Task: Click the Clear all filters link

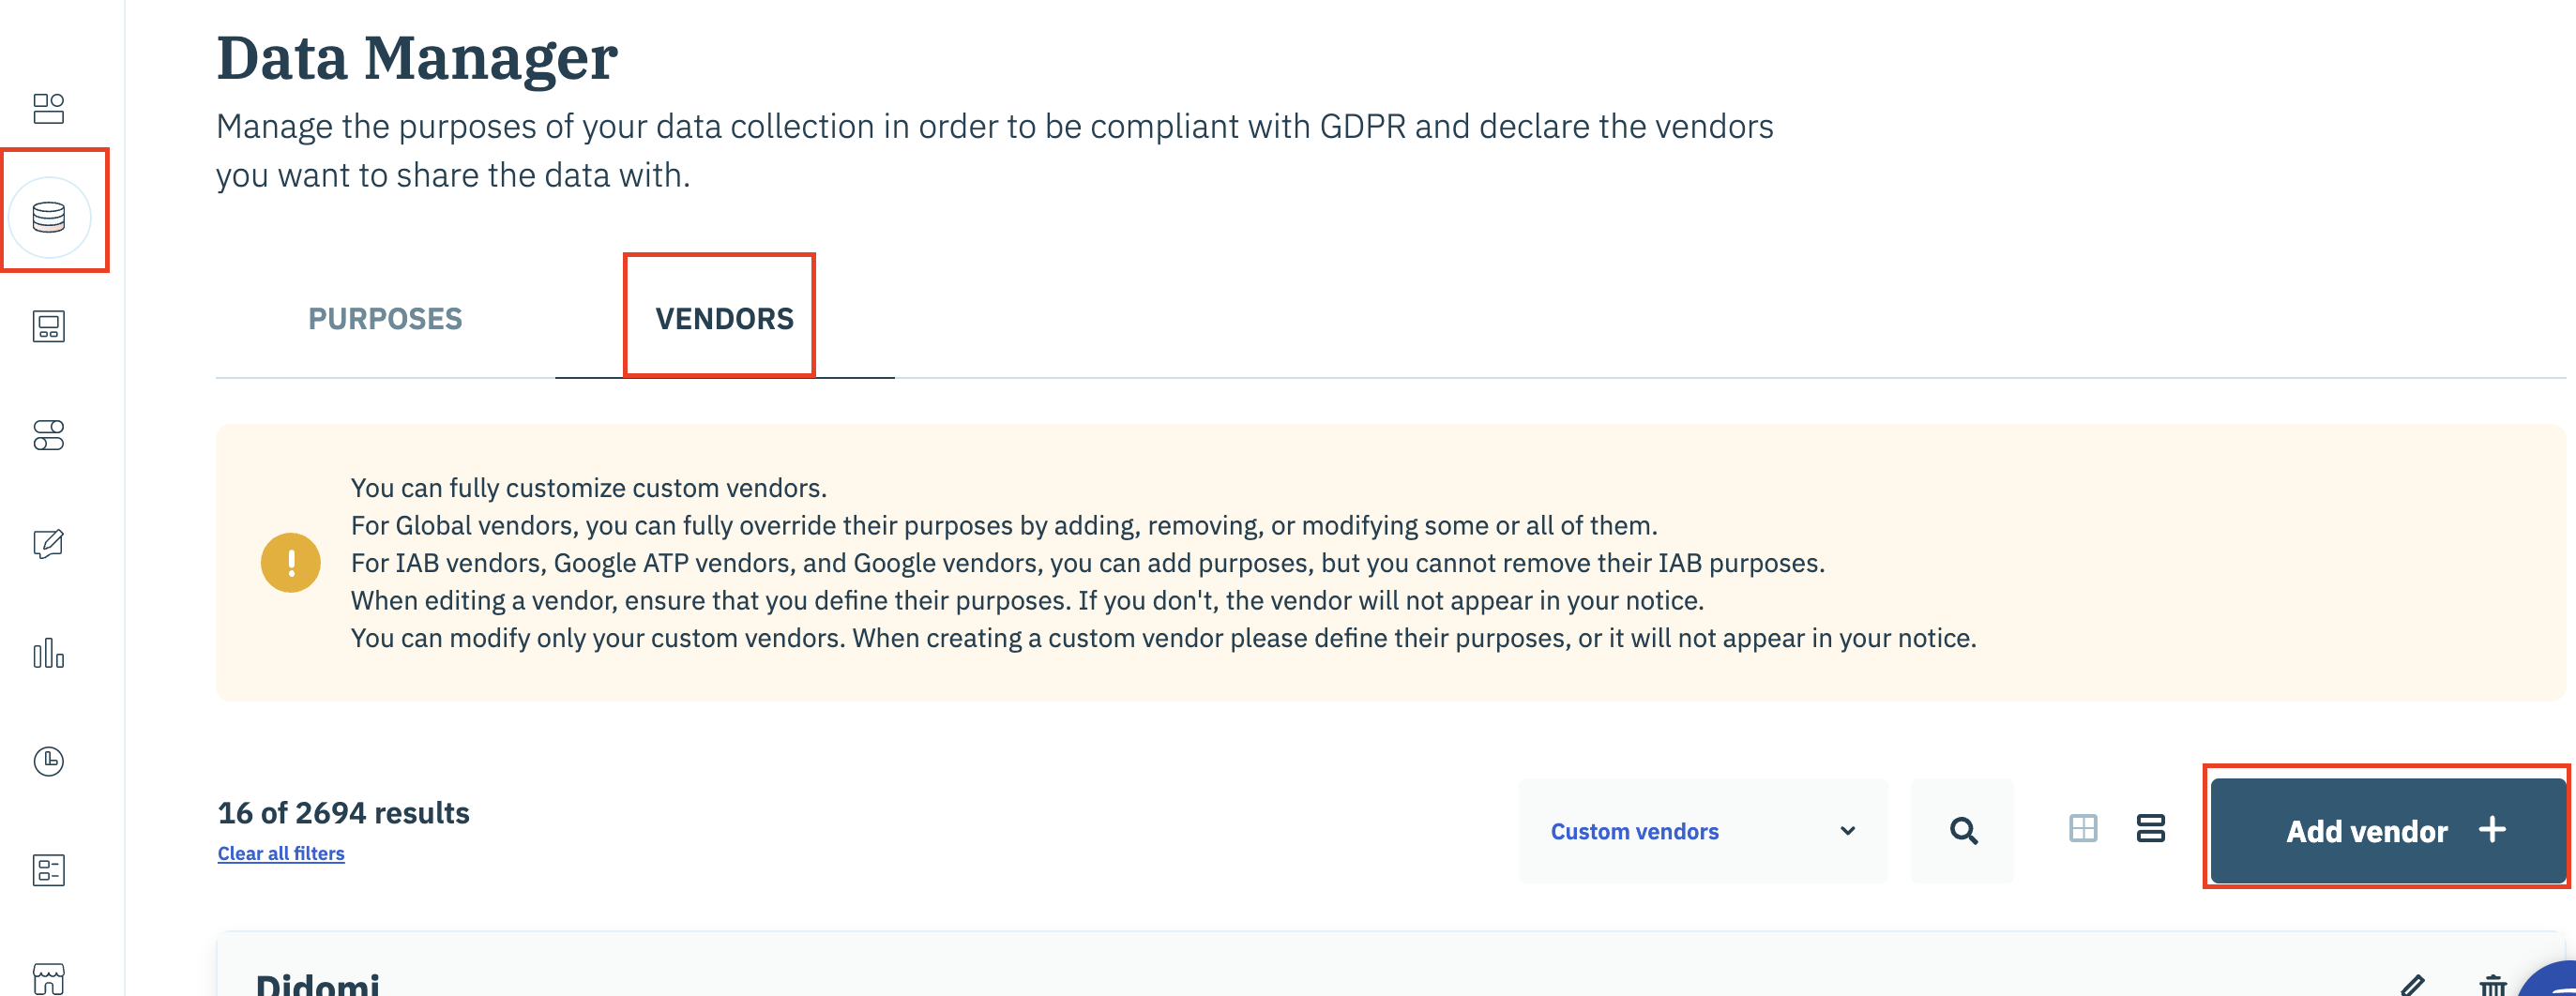Action: 281,854
